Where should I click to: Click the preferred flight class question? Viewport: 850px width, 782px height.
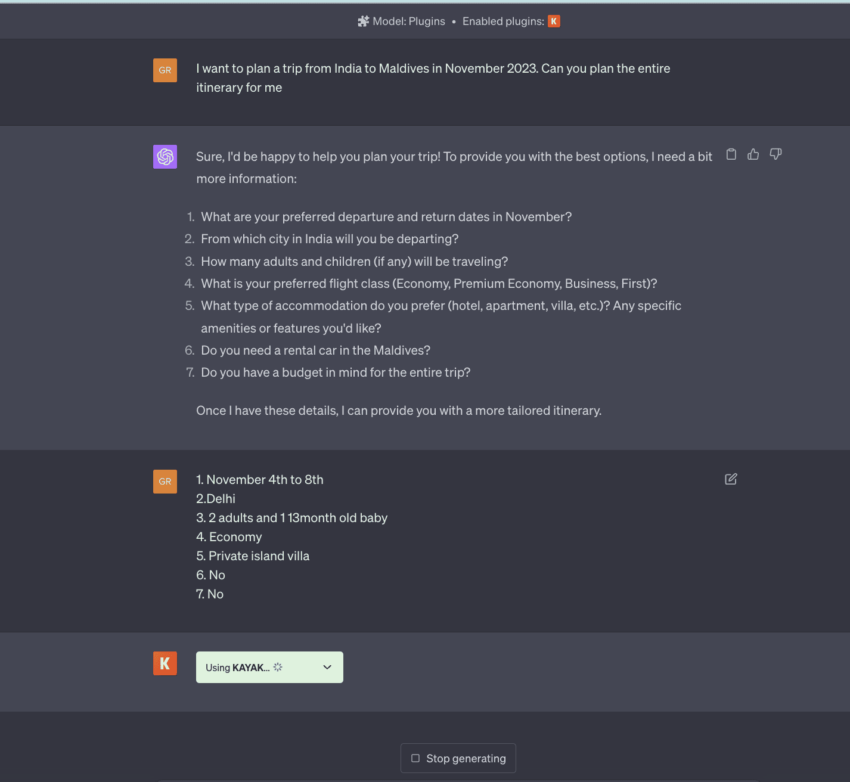[x=429, y=283]
